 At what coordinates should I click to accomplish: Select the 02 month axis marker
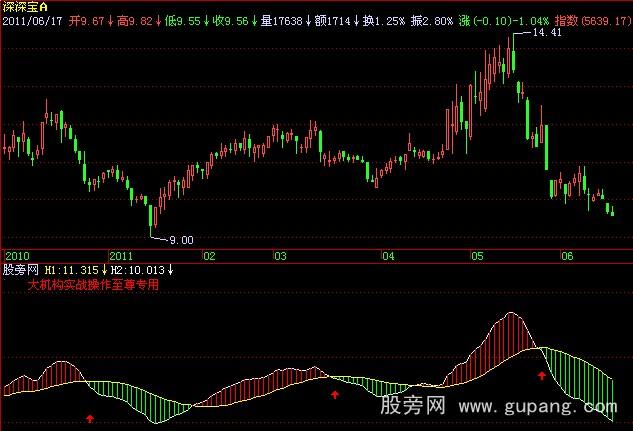point(209,256)
